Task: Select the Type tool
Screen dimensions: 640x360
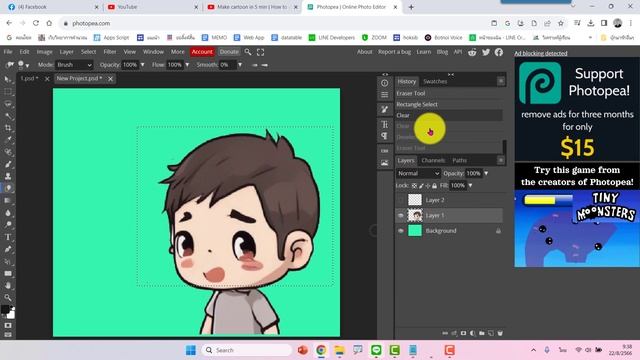Action: click(8, 237)
